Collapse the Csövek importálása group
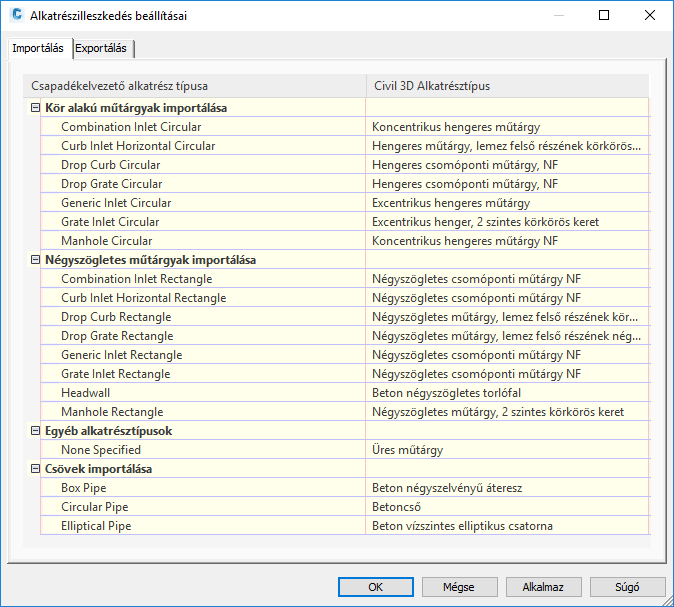Image resolution: width=674 pixels, height=607 pixels. pos(36,469)
